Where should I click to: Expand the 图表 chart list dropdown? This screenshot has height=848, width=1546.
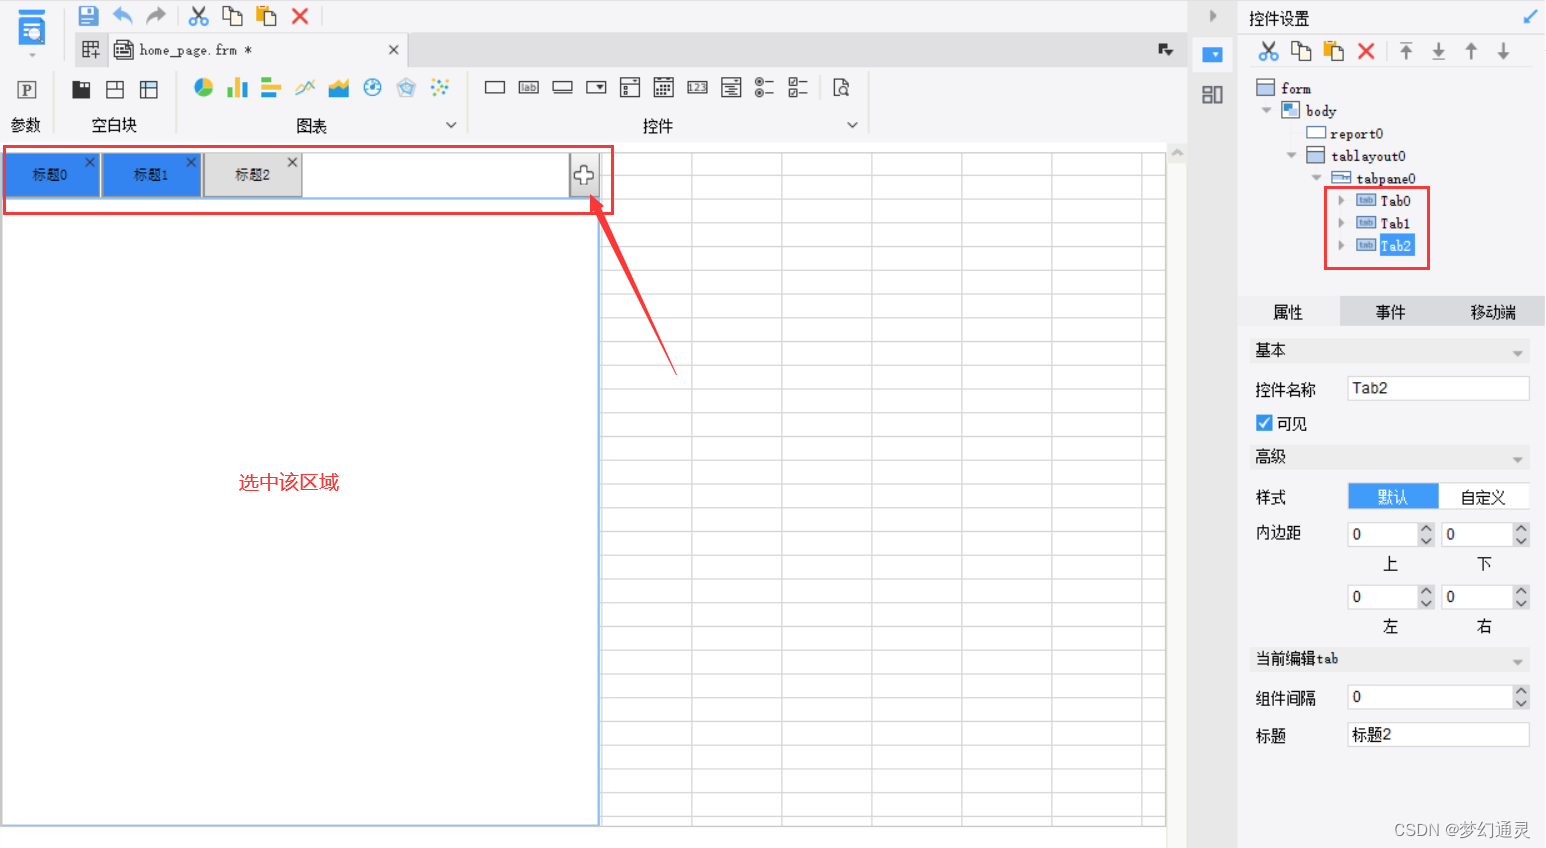tap(451, 125)
